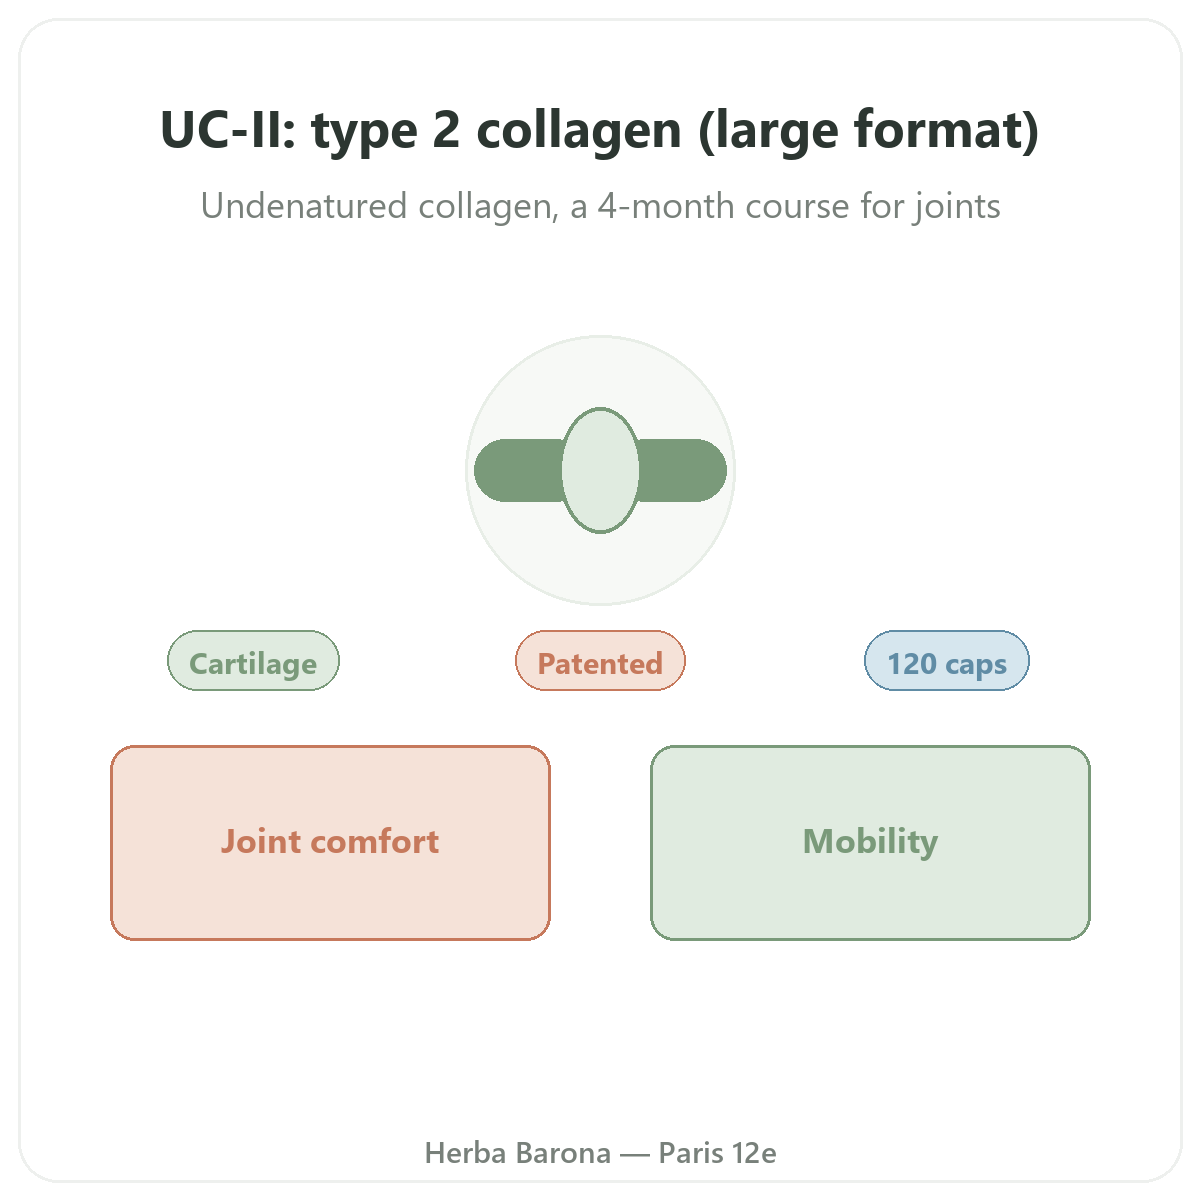Select the right green bone bar of icon
Image resolution: width=1200 pixels, height=1200 pixels.
point(682,470)
